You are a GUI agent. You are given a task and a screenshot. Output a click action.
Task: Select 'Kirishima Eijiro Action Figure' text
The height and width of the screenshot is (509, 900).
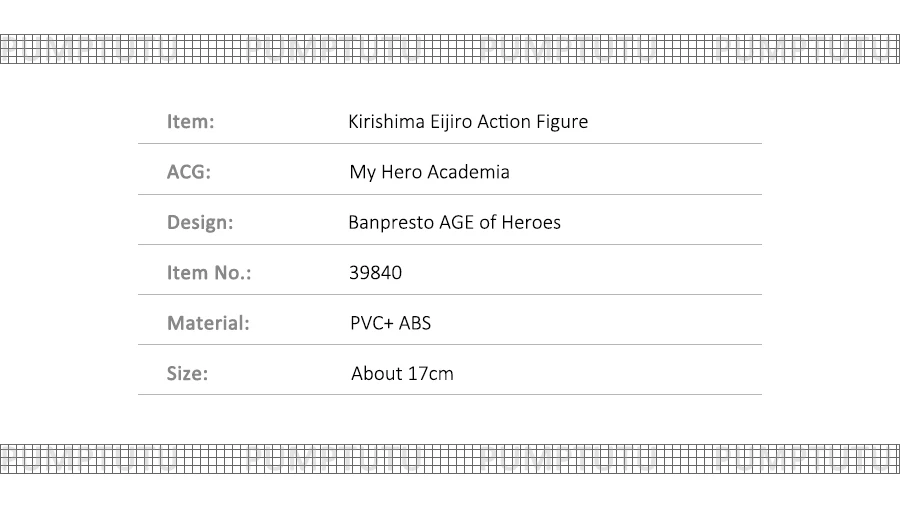(468, 122)
